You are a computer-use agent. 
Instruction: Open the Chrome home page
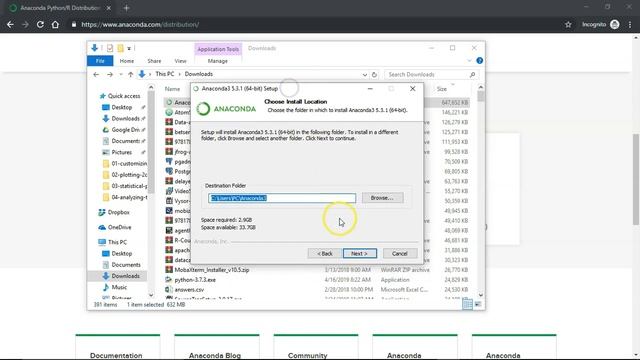pyautogui.click(x=55, y=24)
